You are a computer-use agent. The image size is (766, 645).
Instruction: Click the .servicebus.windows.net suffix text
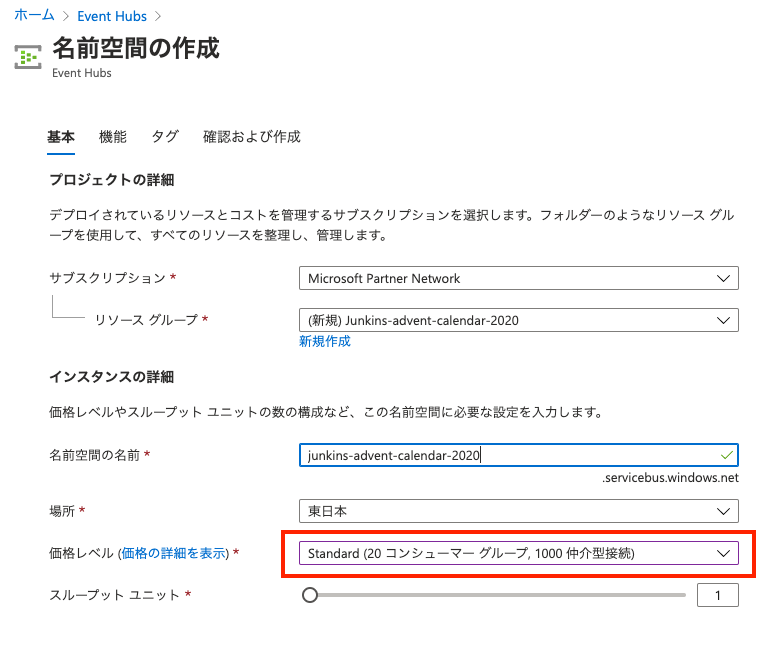pos(670,478)
